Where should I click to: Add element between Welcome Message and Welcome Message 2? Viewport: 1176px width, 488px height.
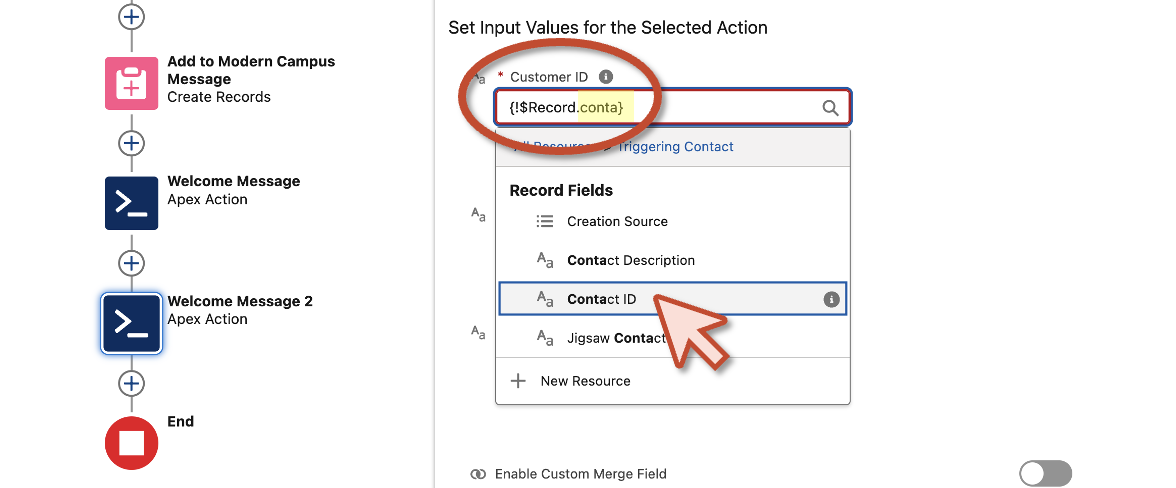[x=131, y=263]
